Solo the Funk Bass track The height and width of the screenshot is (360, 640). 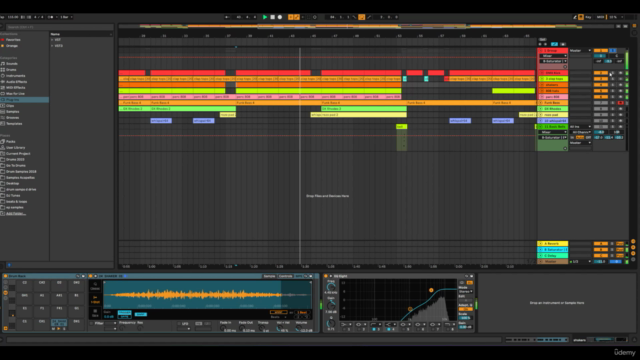point(613,103)
